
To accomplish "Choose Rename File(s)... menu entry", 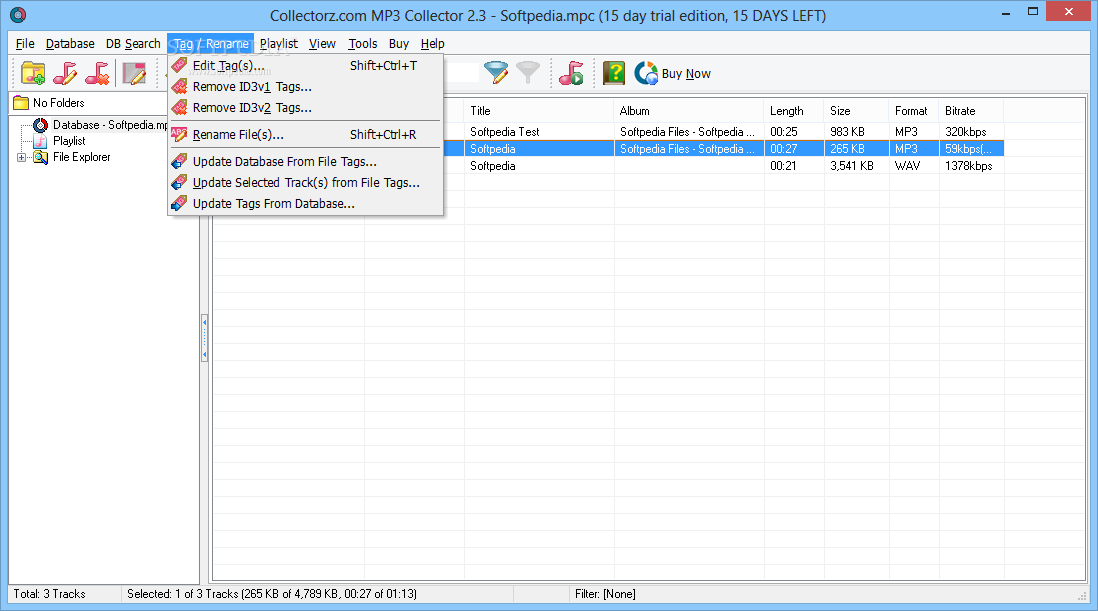I will pos(305,134).
